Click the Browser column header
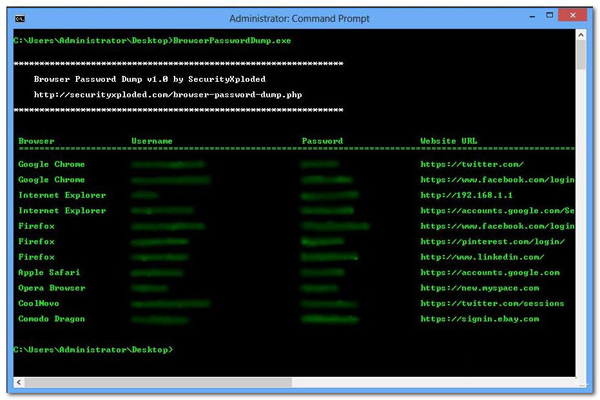600x400 pixels. pos(36,141)
